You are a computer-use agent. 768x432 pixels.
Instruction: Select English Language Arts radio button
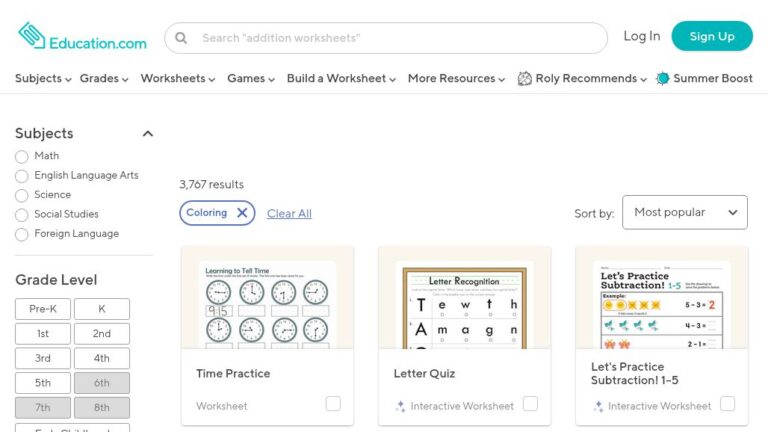(22, 176)
